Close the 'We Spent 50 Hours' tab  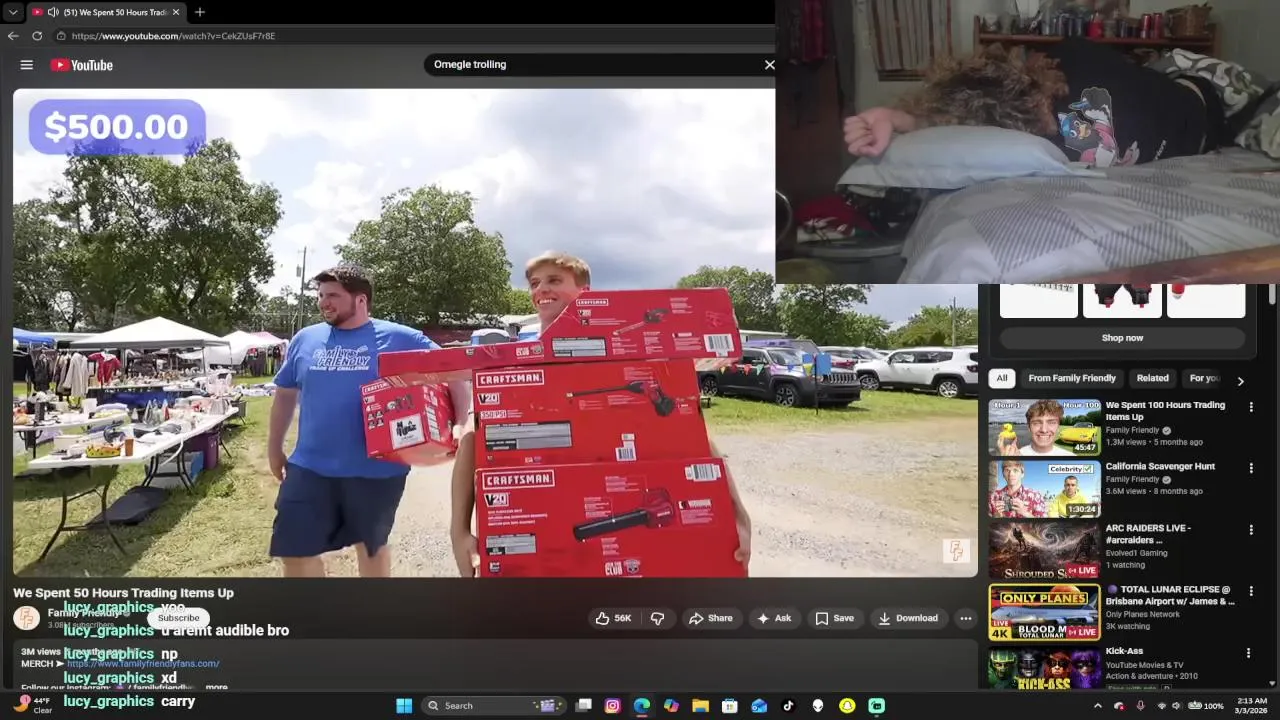pos(176,12)
